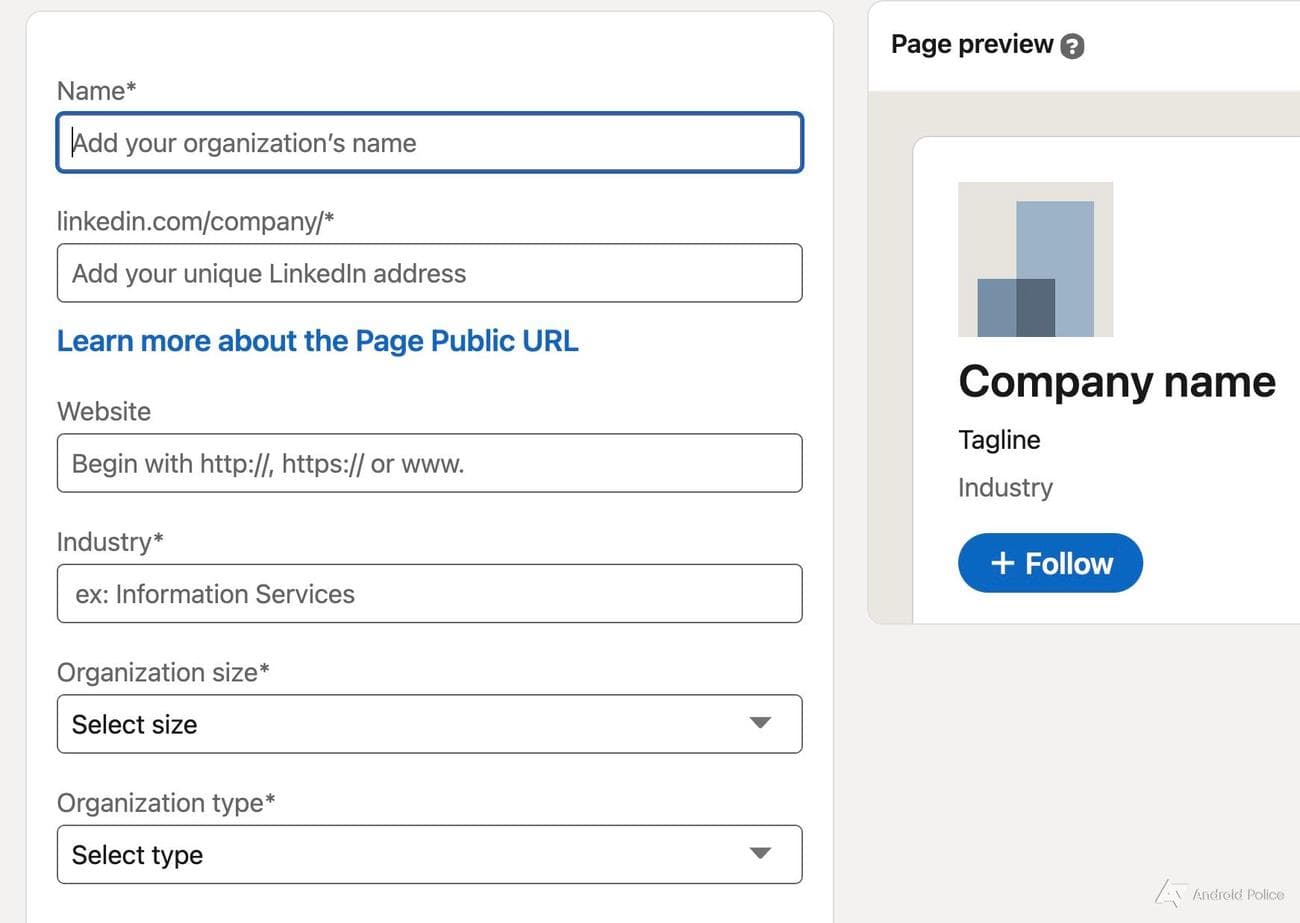Screen dimensions: 1300x923
Task: Click the Tagline text in preview card
Action: coord(999,440)
